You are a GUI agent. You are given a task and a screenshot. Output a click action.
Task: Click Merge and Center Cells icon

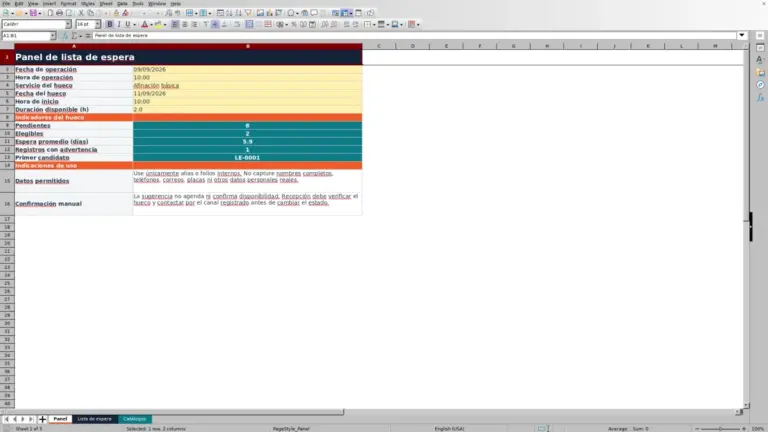249,24
